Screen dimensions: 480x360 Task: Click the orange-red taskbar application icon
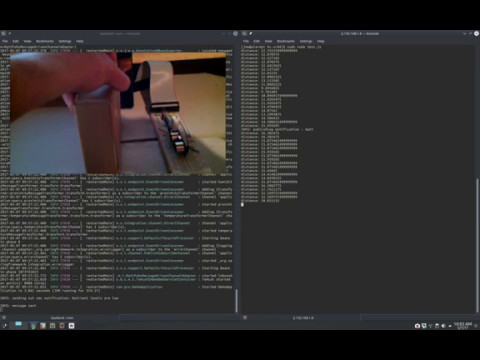(x=43, y=326)
